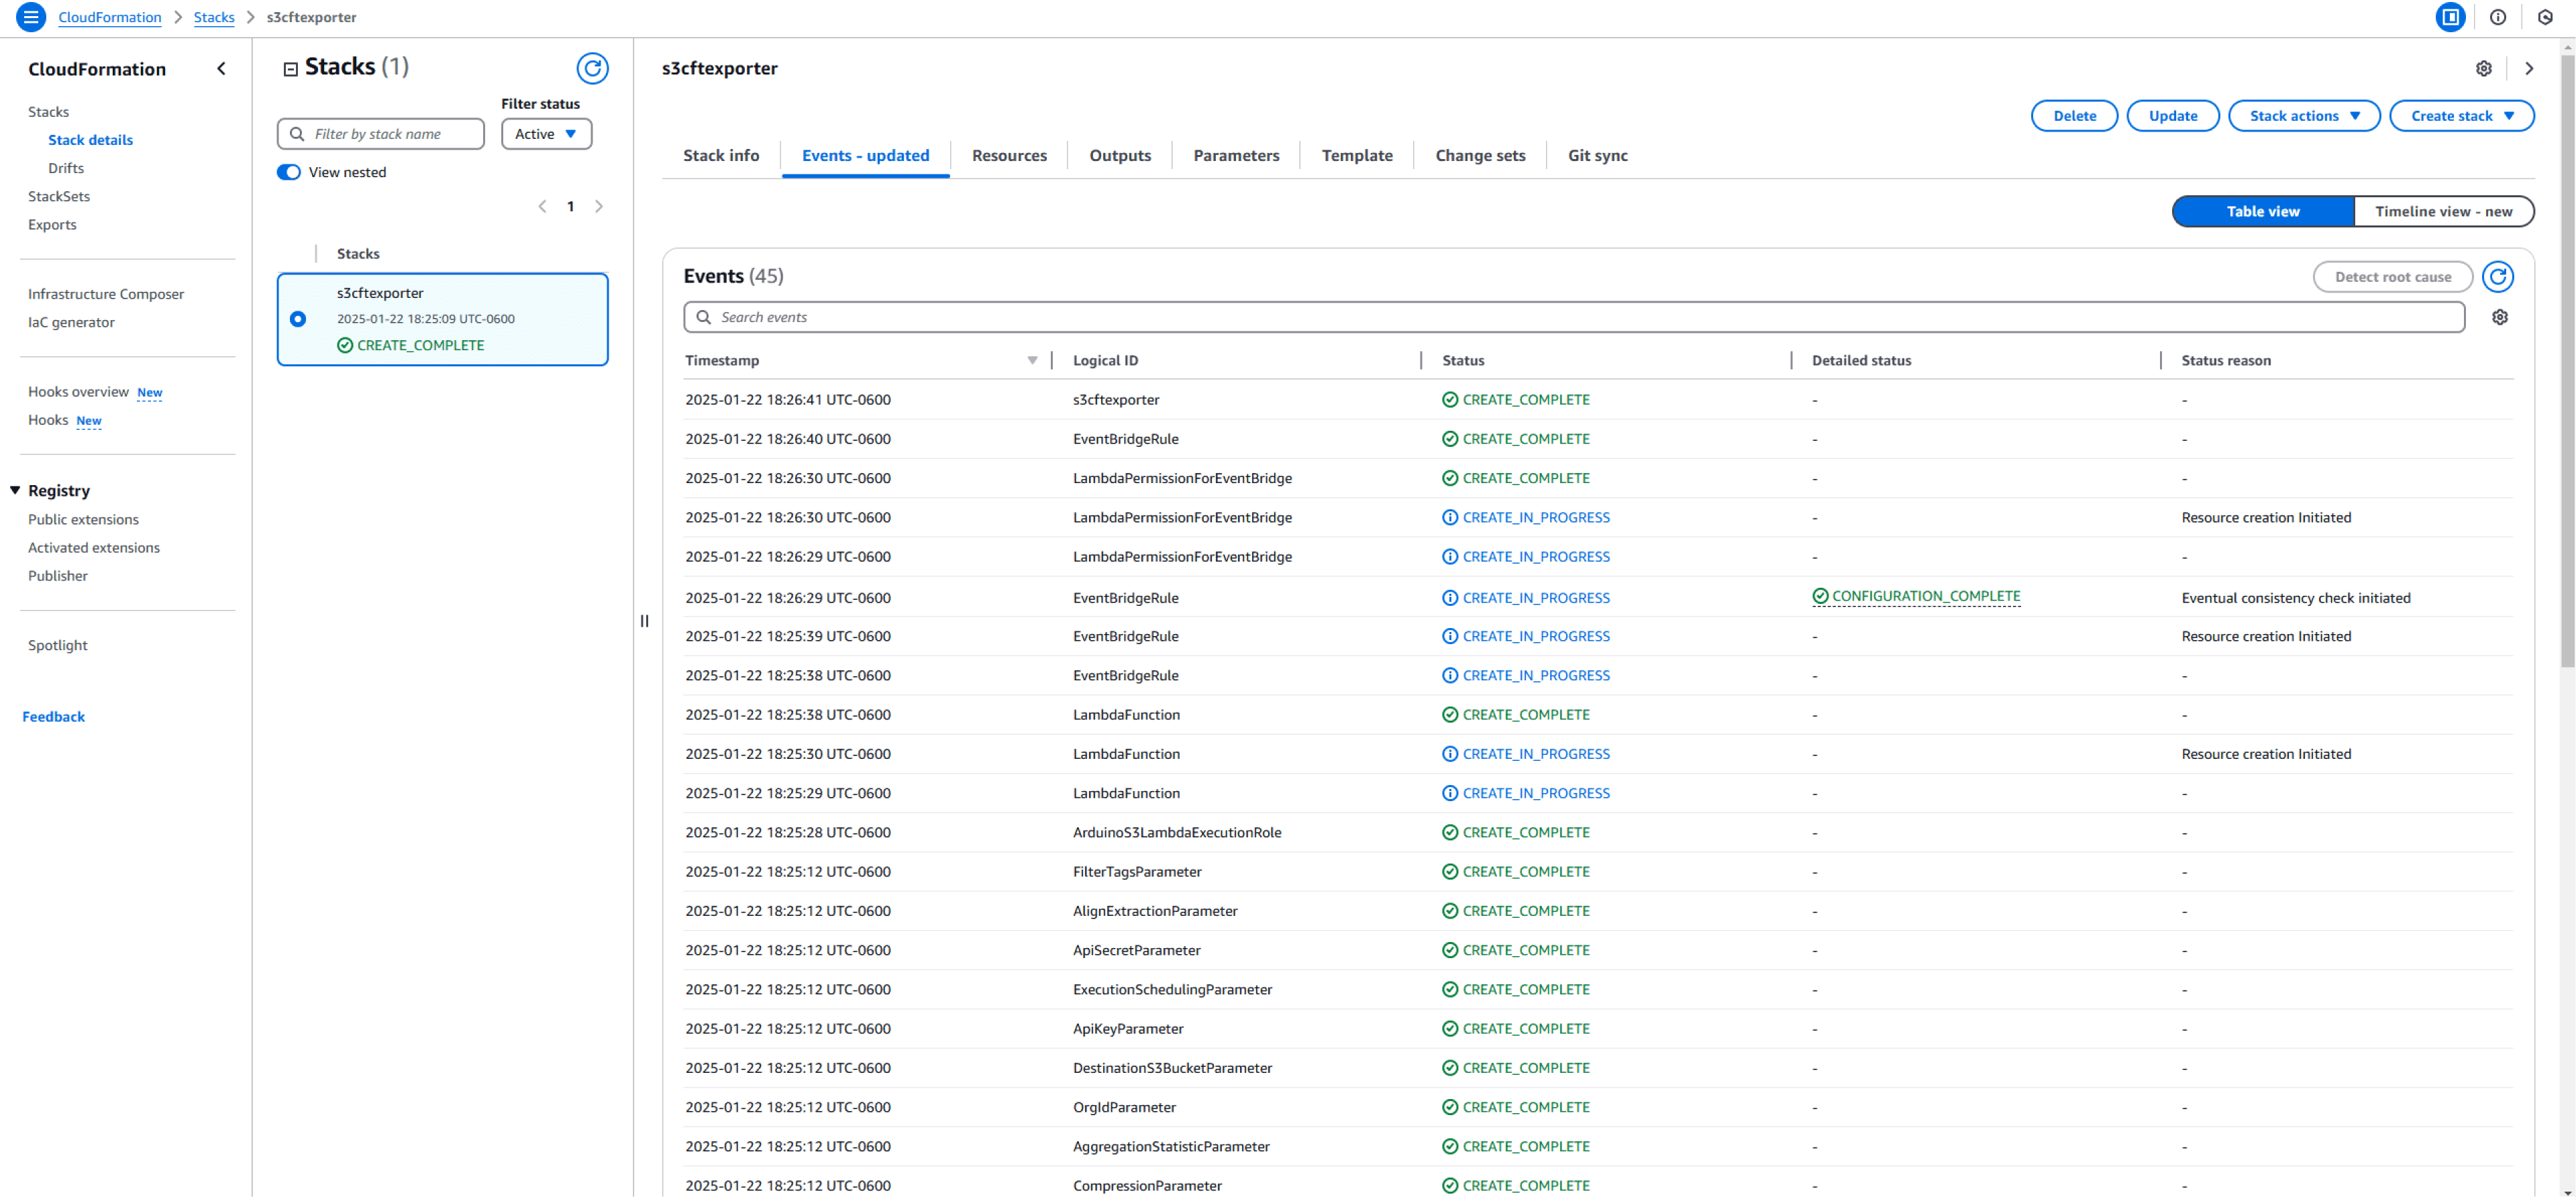Toggle the View nested switch
This screenshot has width=2576, height=1197.
pyautogui.click(x=289, y=172)
